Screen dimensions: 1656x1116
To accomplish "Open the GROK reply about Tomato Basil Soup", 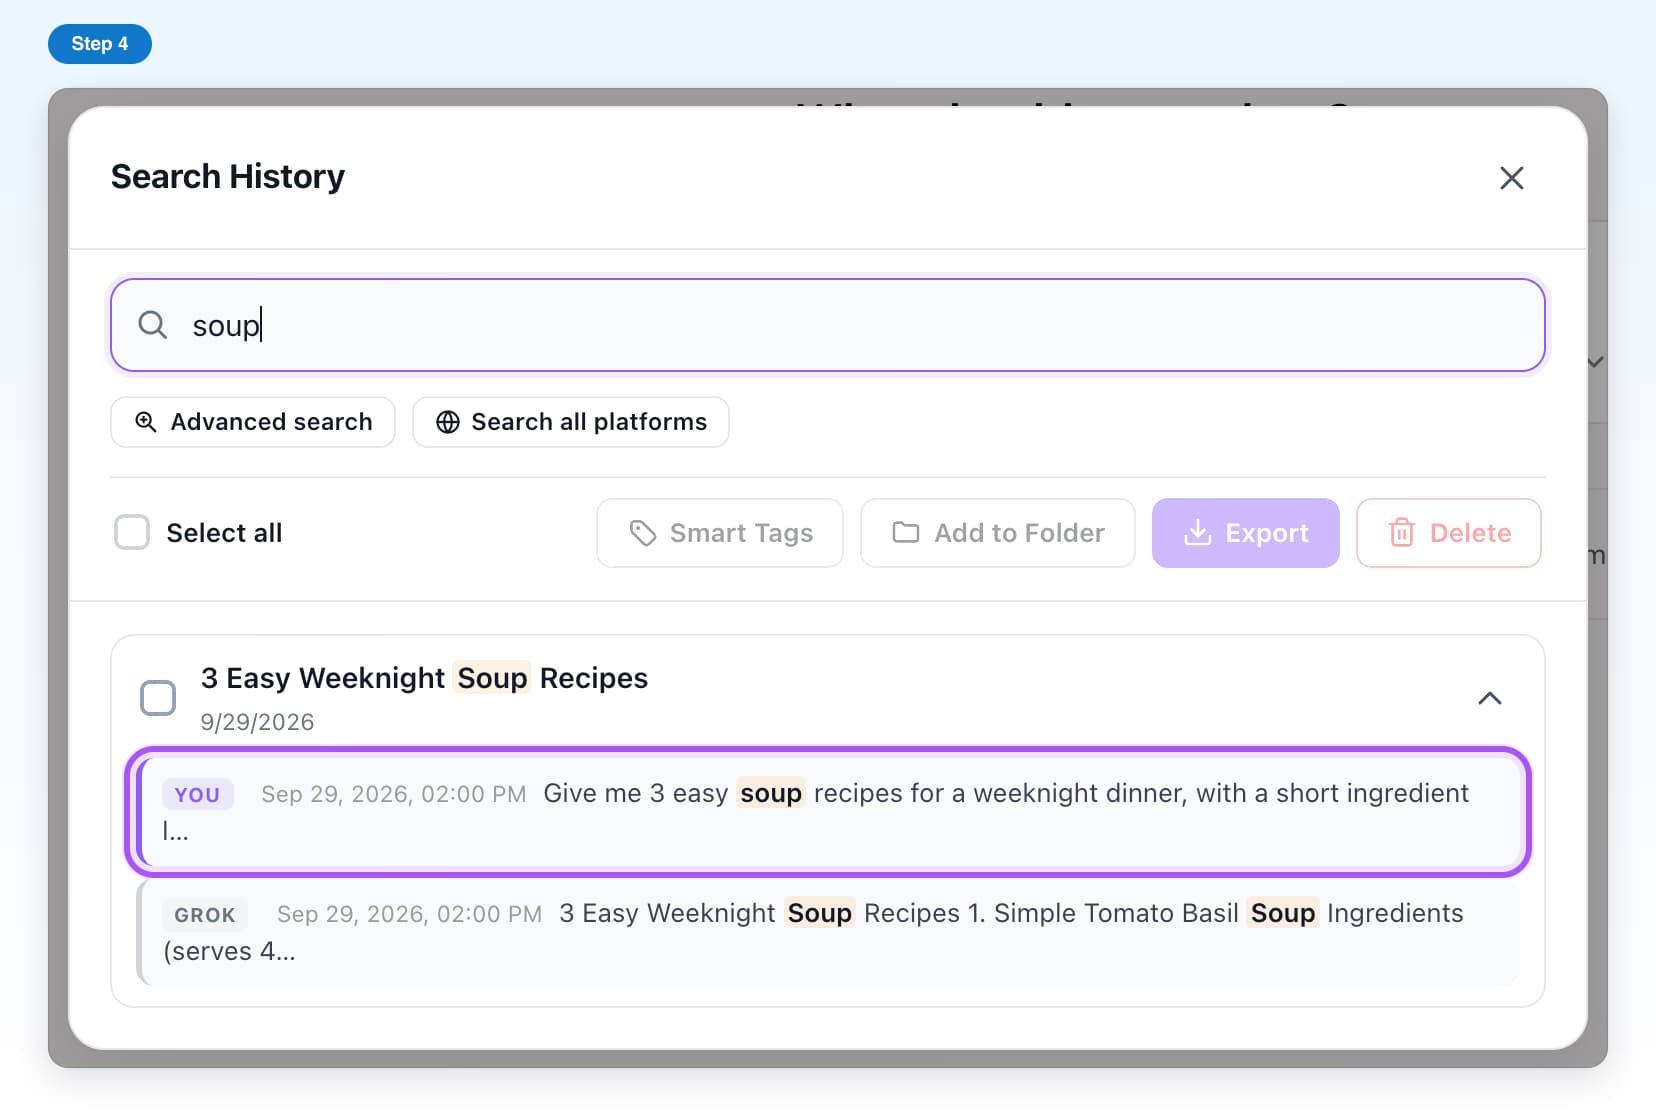I will (x=828, y=932).
